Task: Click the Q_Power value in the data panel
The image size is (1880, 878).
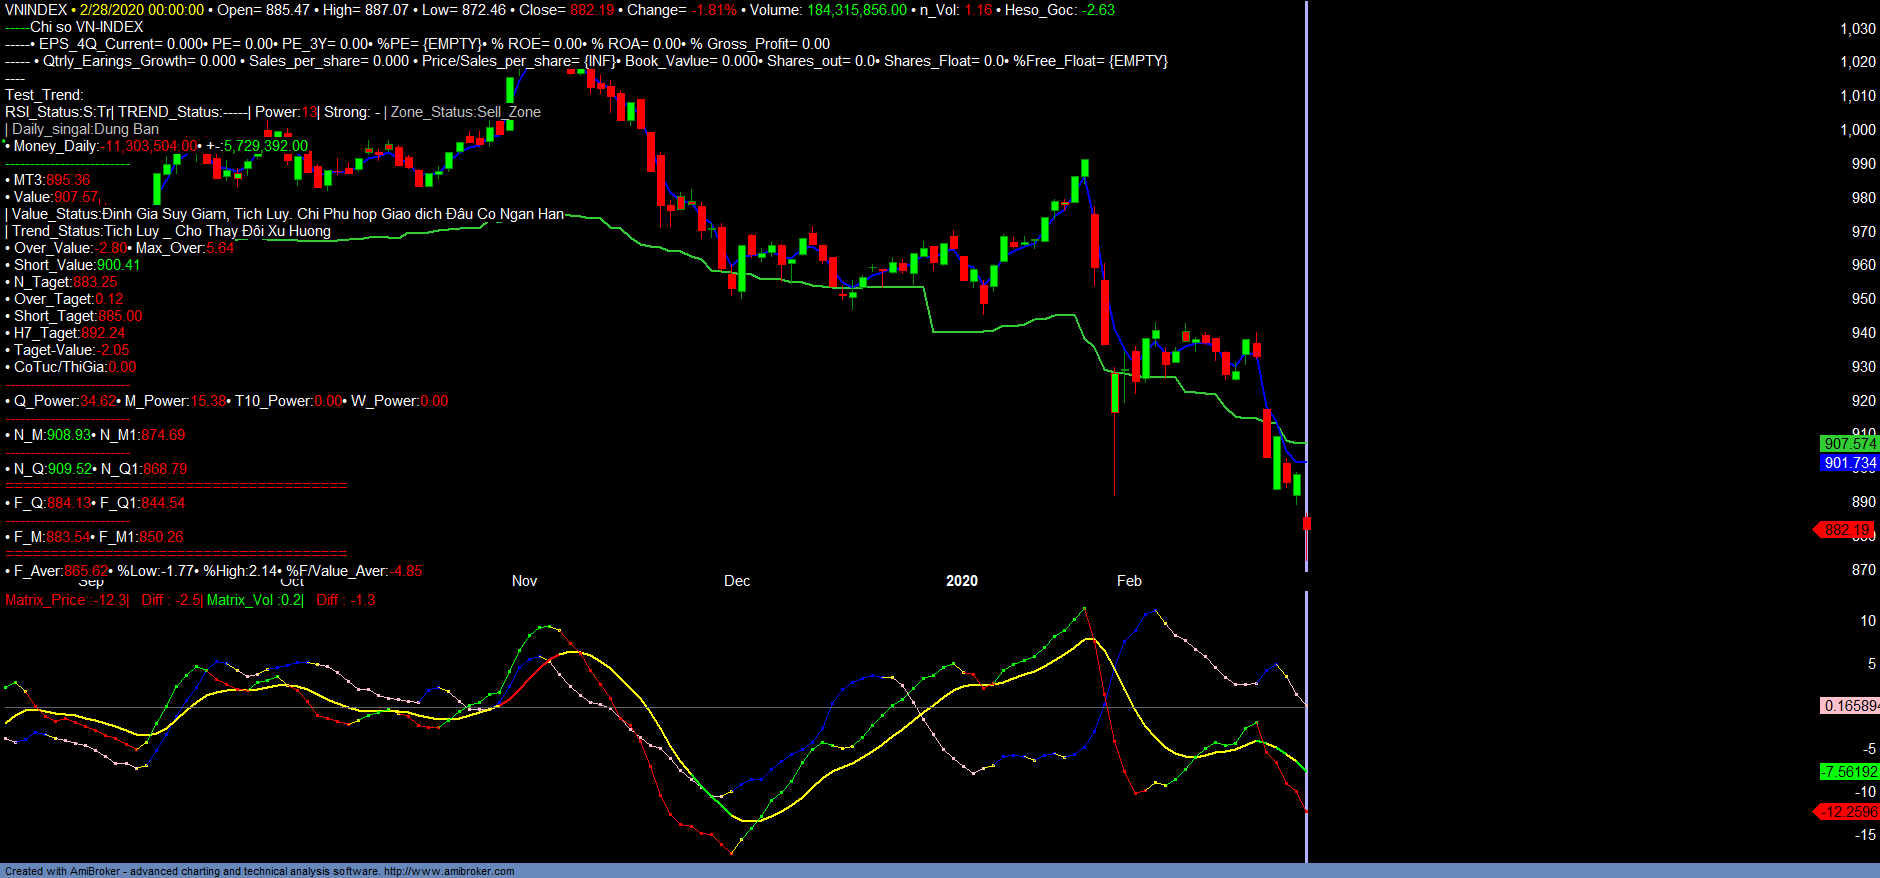Action: pos(98,401)
